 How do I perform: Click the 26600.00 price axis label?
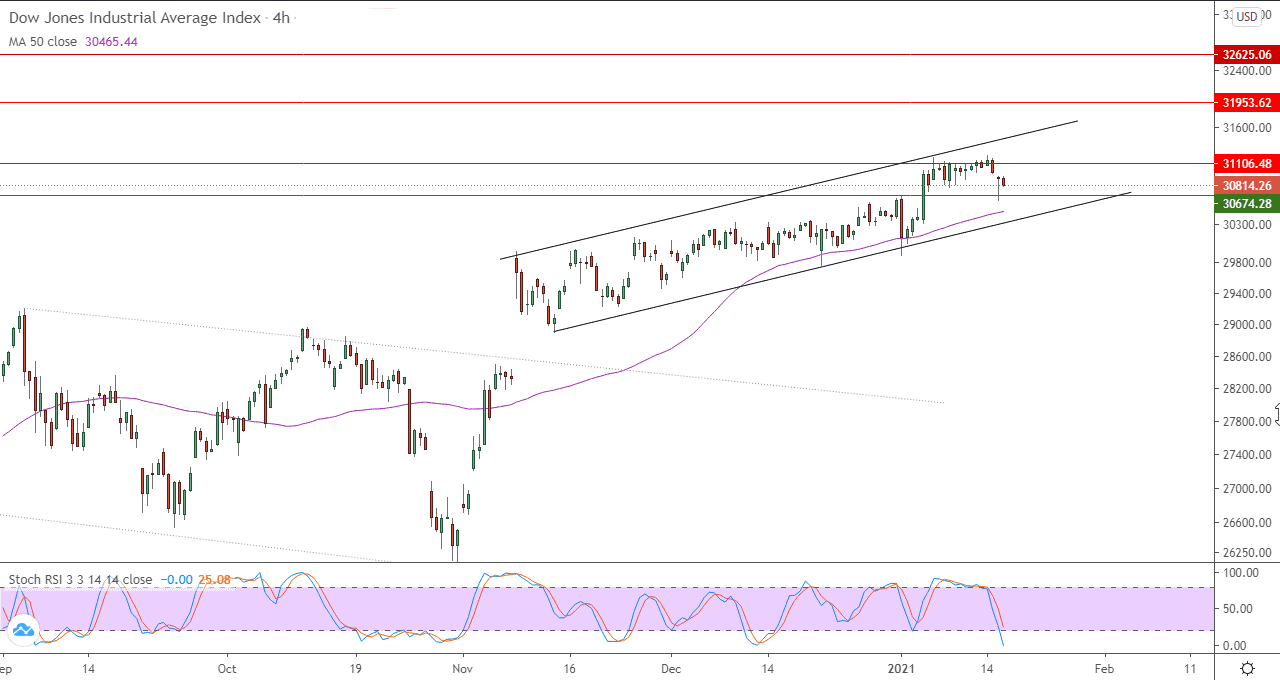(x=1247, y=522)
